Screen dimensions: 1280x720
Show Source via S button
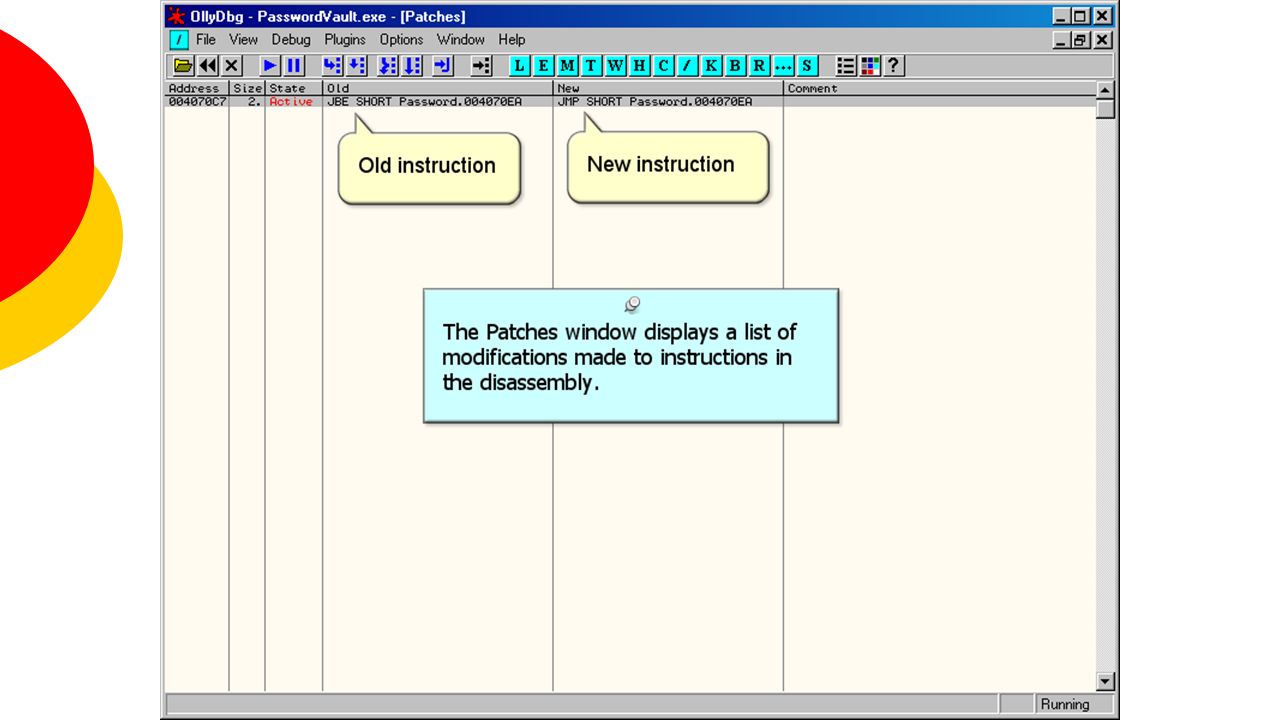pos(808,66)
